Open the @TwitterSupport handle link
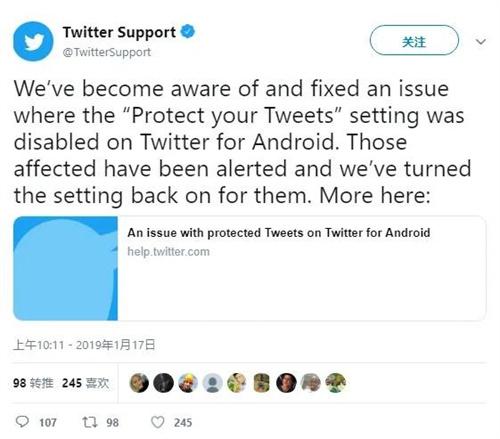Image resolution: width=500 pixels, height=439 pixels. 107,52
